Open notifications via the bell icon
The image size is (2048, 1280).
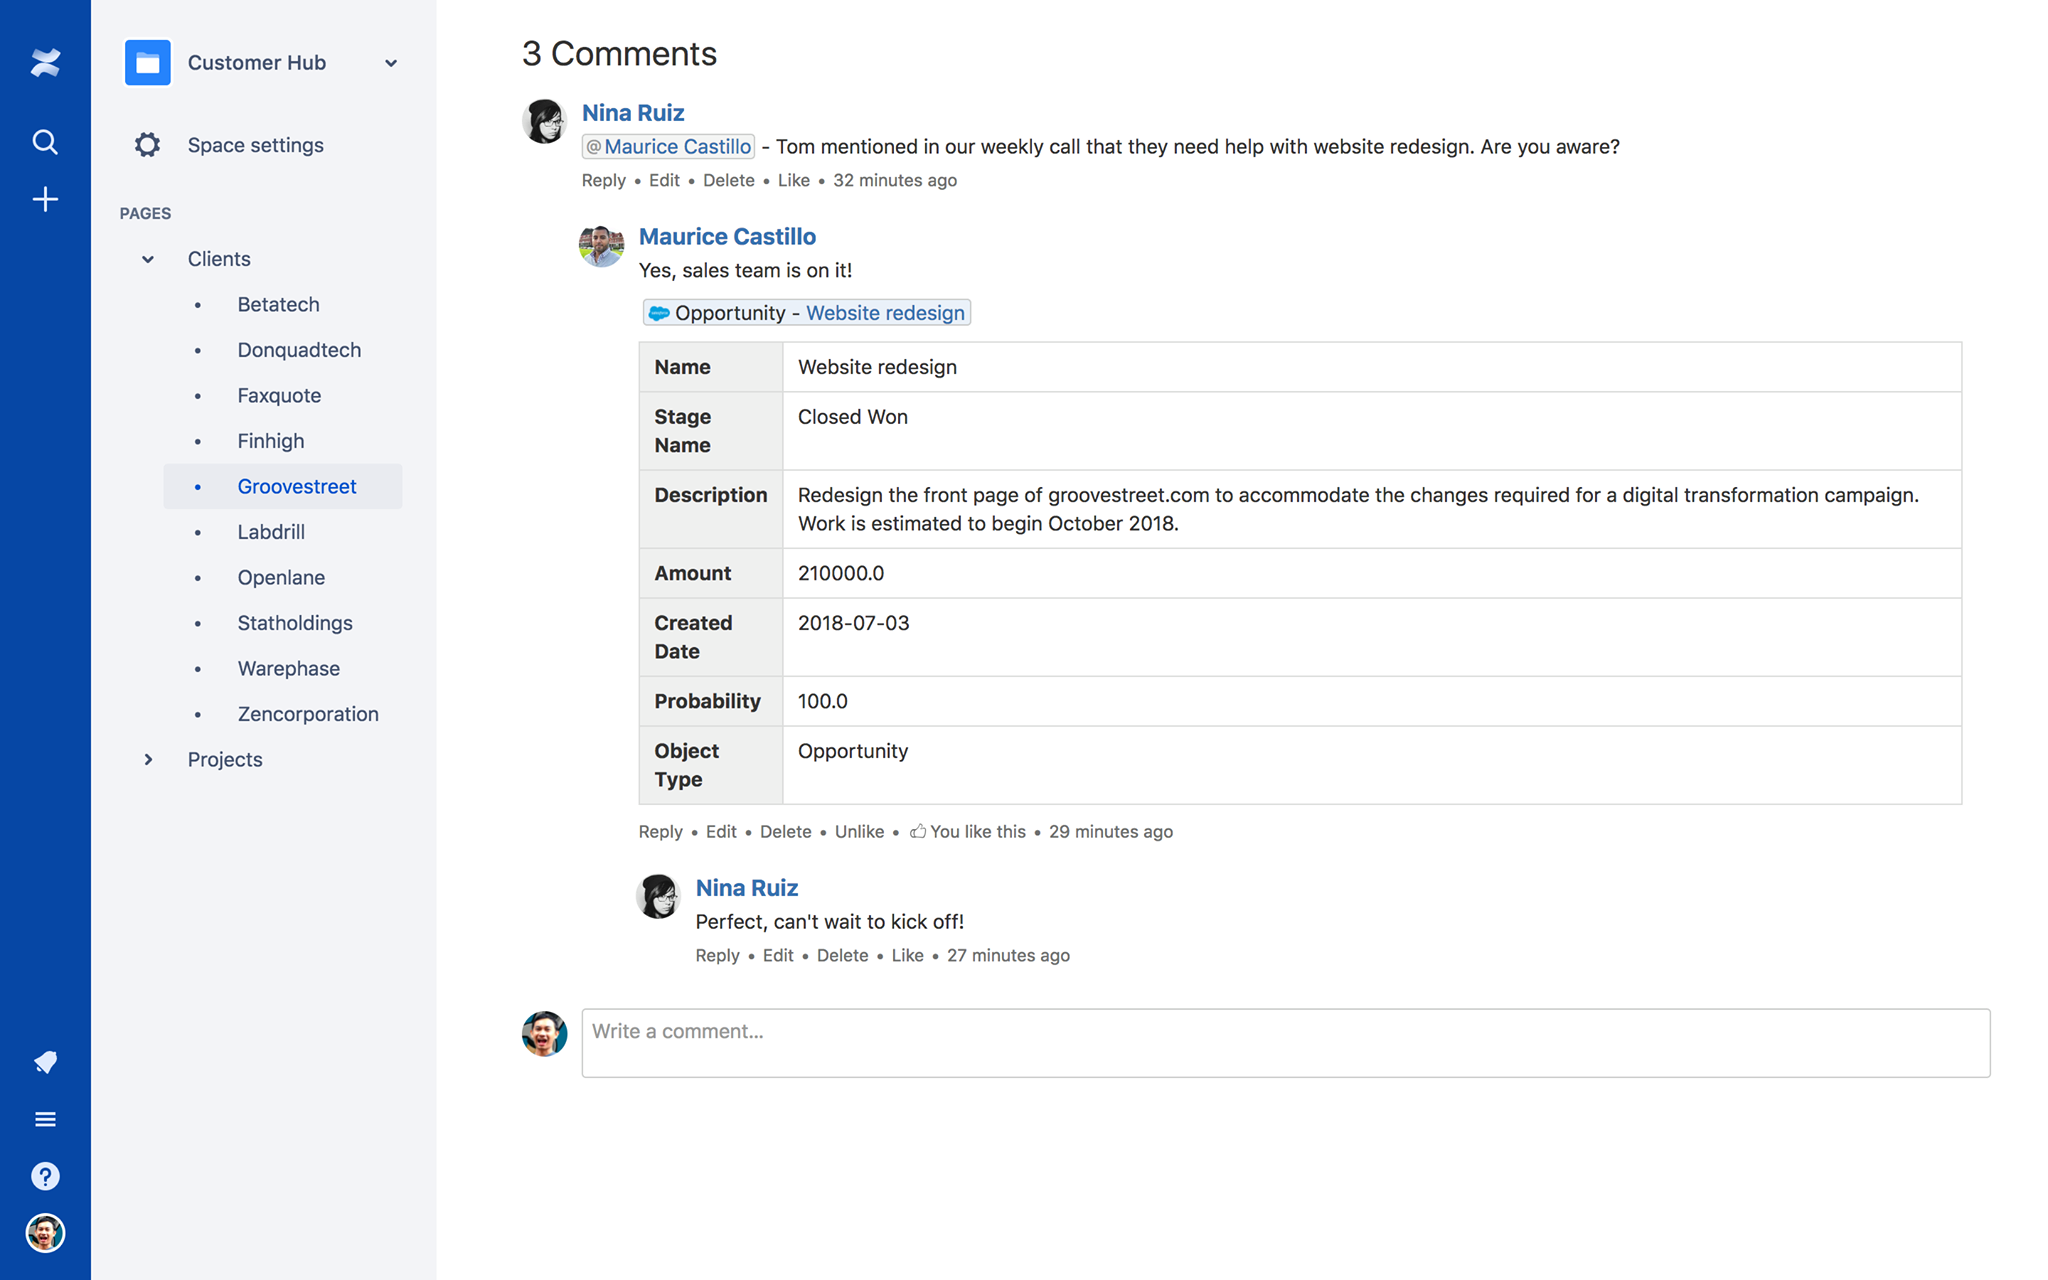click(x=45, y=1062)
